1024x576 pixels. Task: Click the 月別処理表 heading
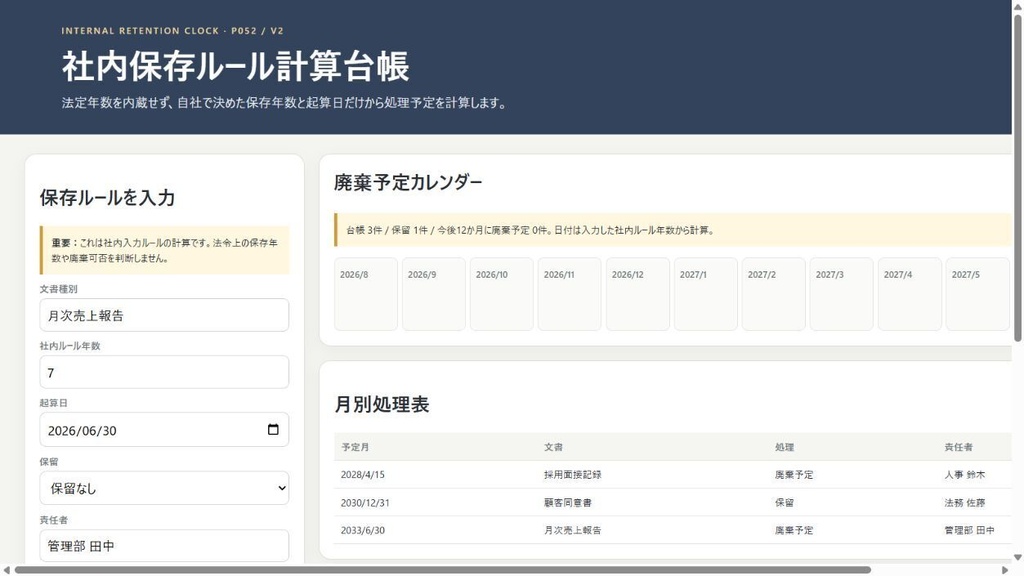[381, 404]
